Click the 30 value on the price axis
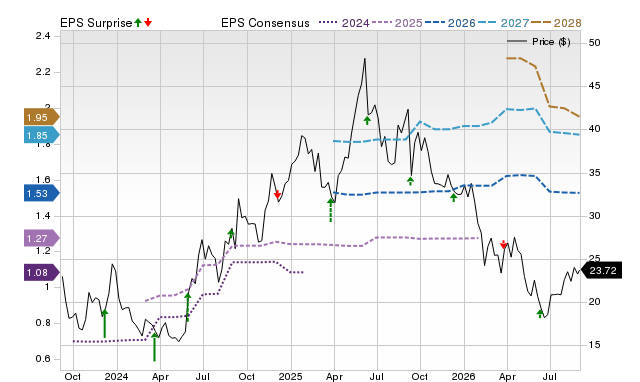 point(595,216)
